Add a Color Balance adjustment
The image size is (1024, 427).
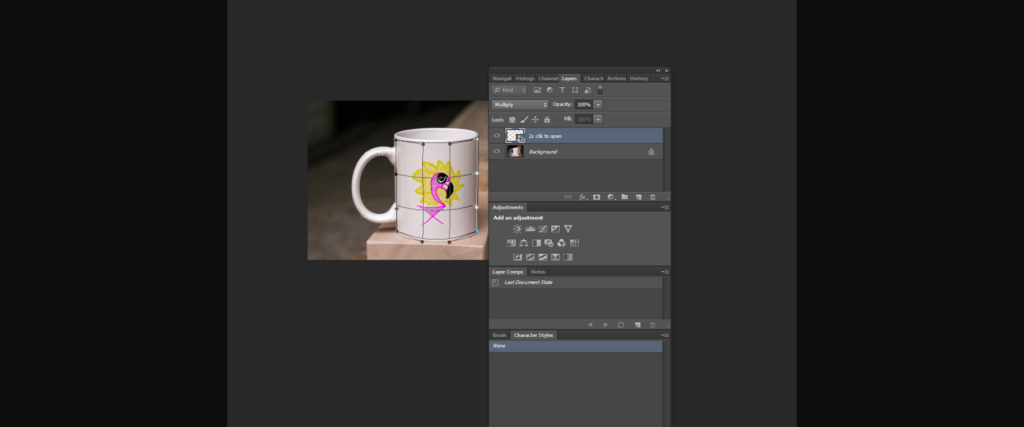524,243
